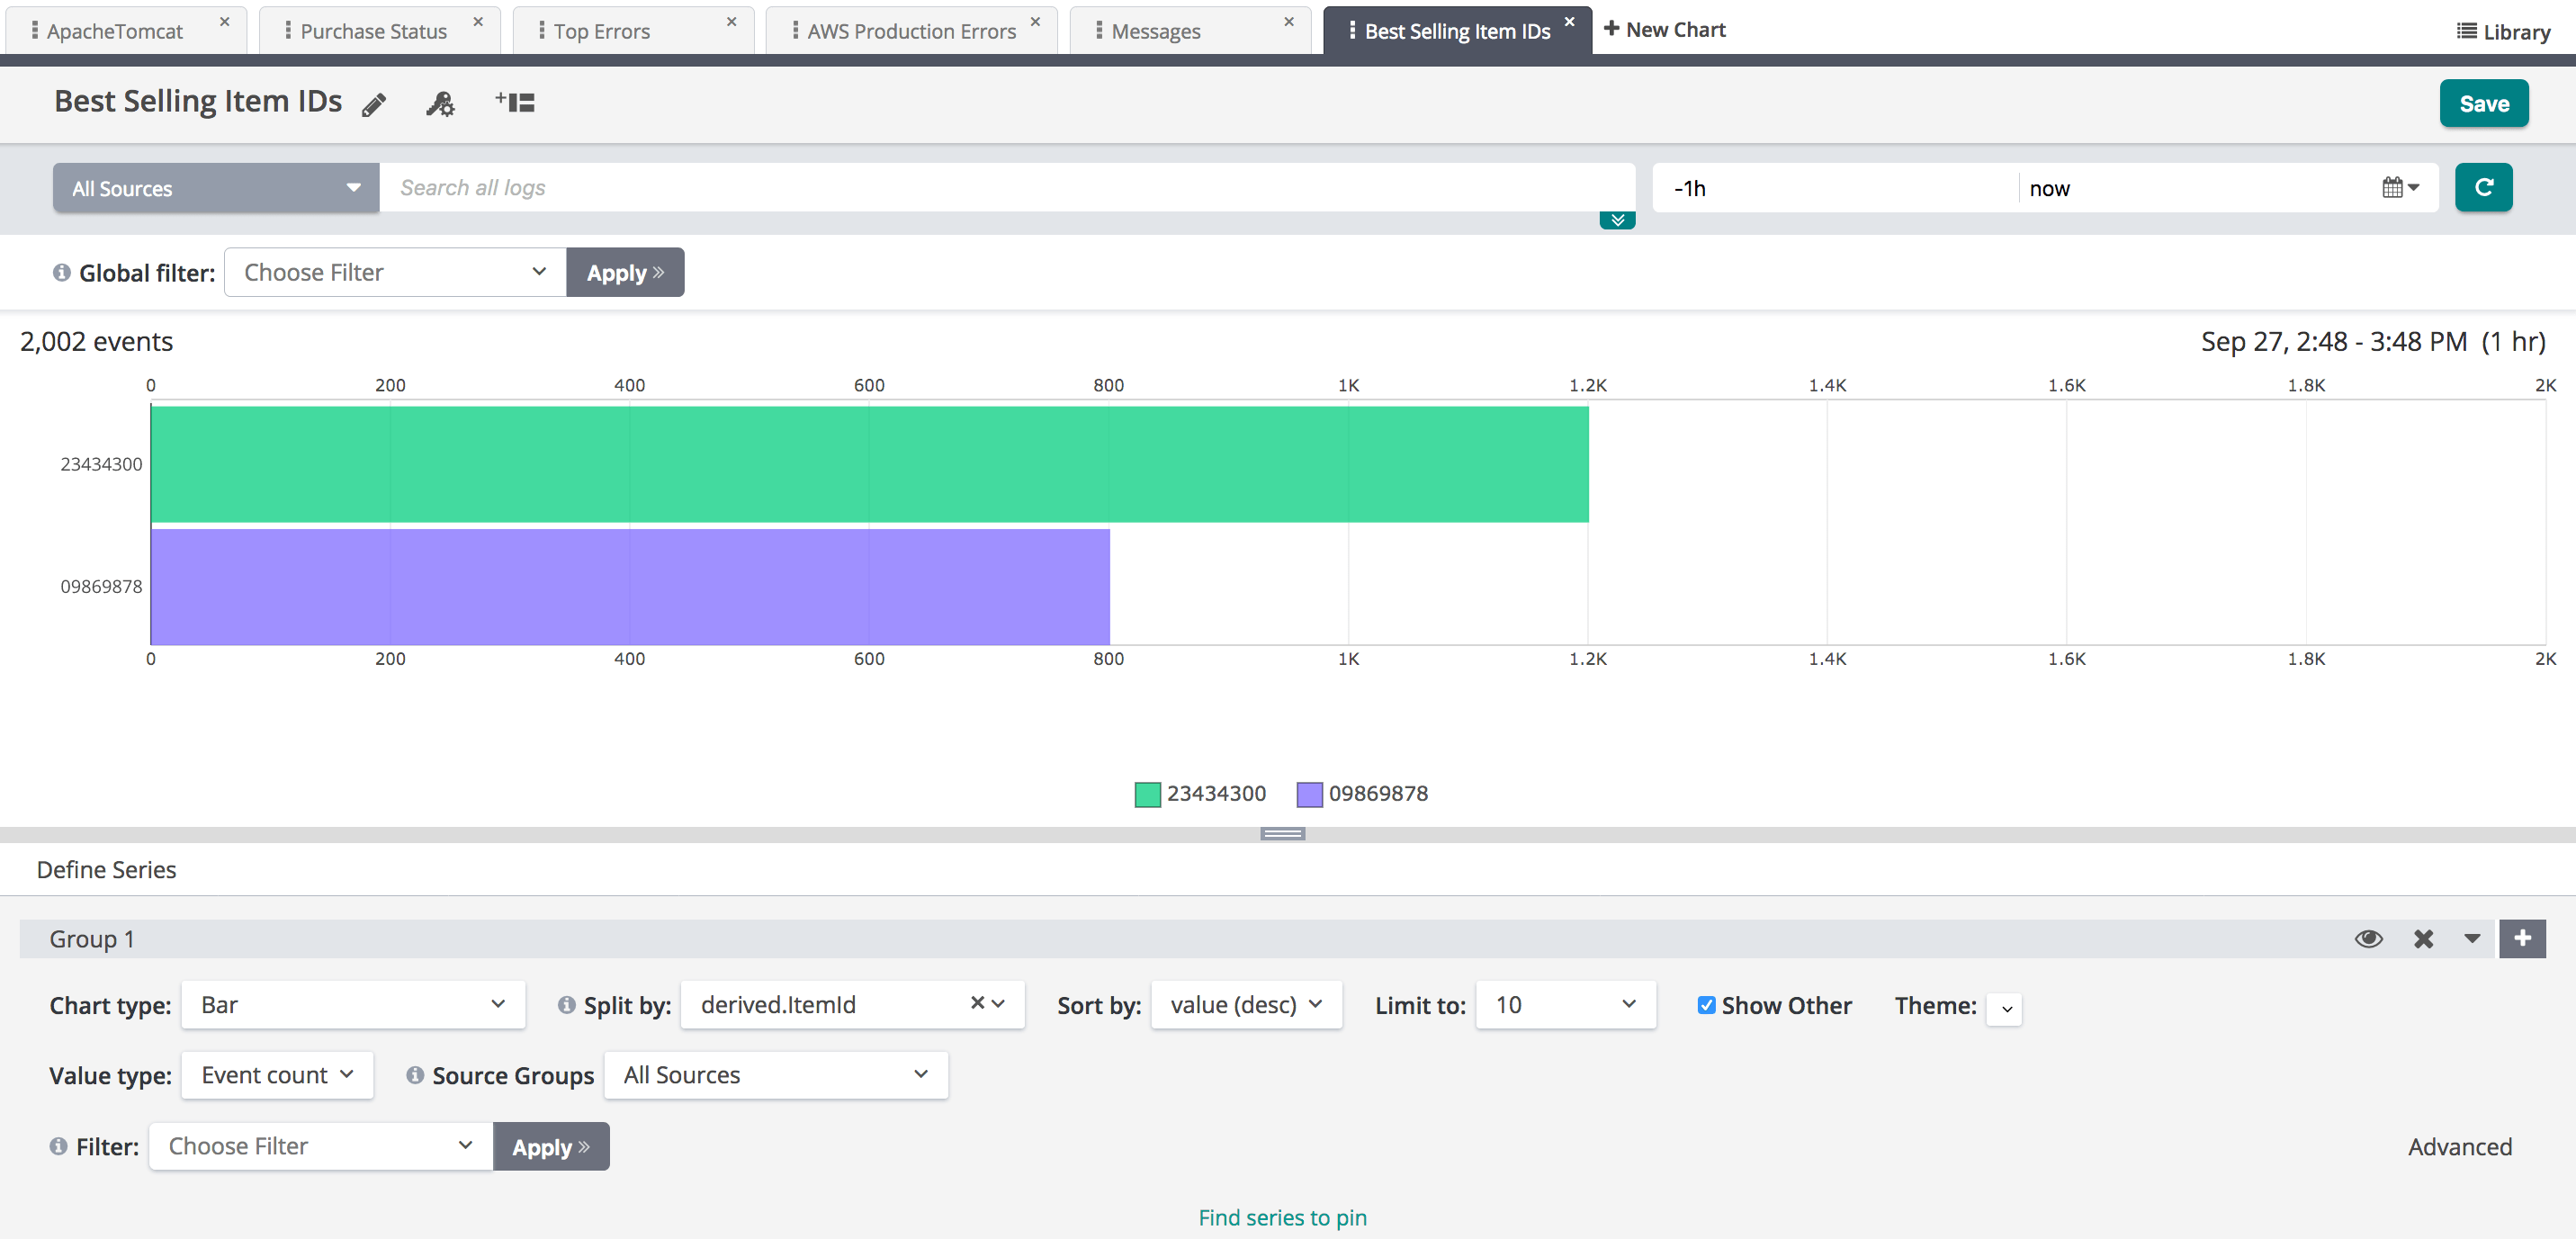The width and height of the screenshot is (2576, 1239).
Task: Add a new group with plus button
Action: pos(2521,939)
